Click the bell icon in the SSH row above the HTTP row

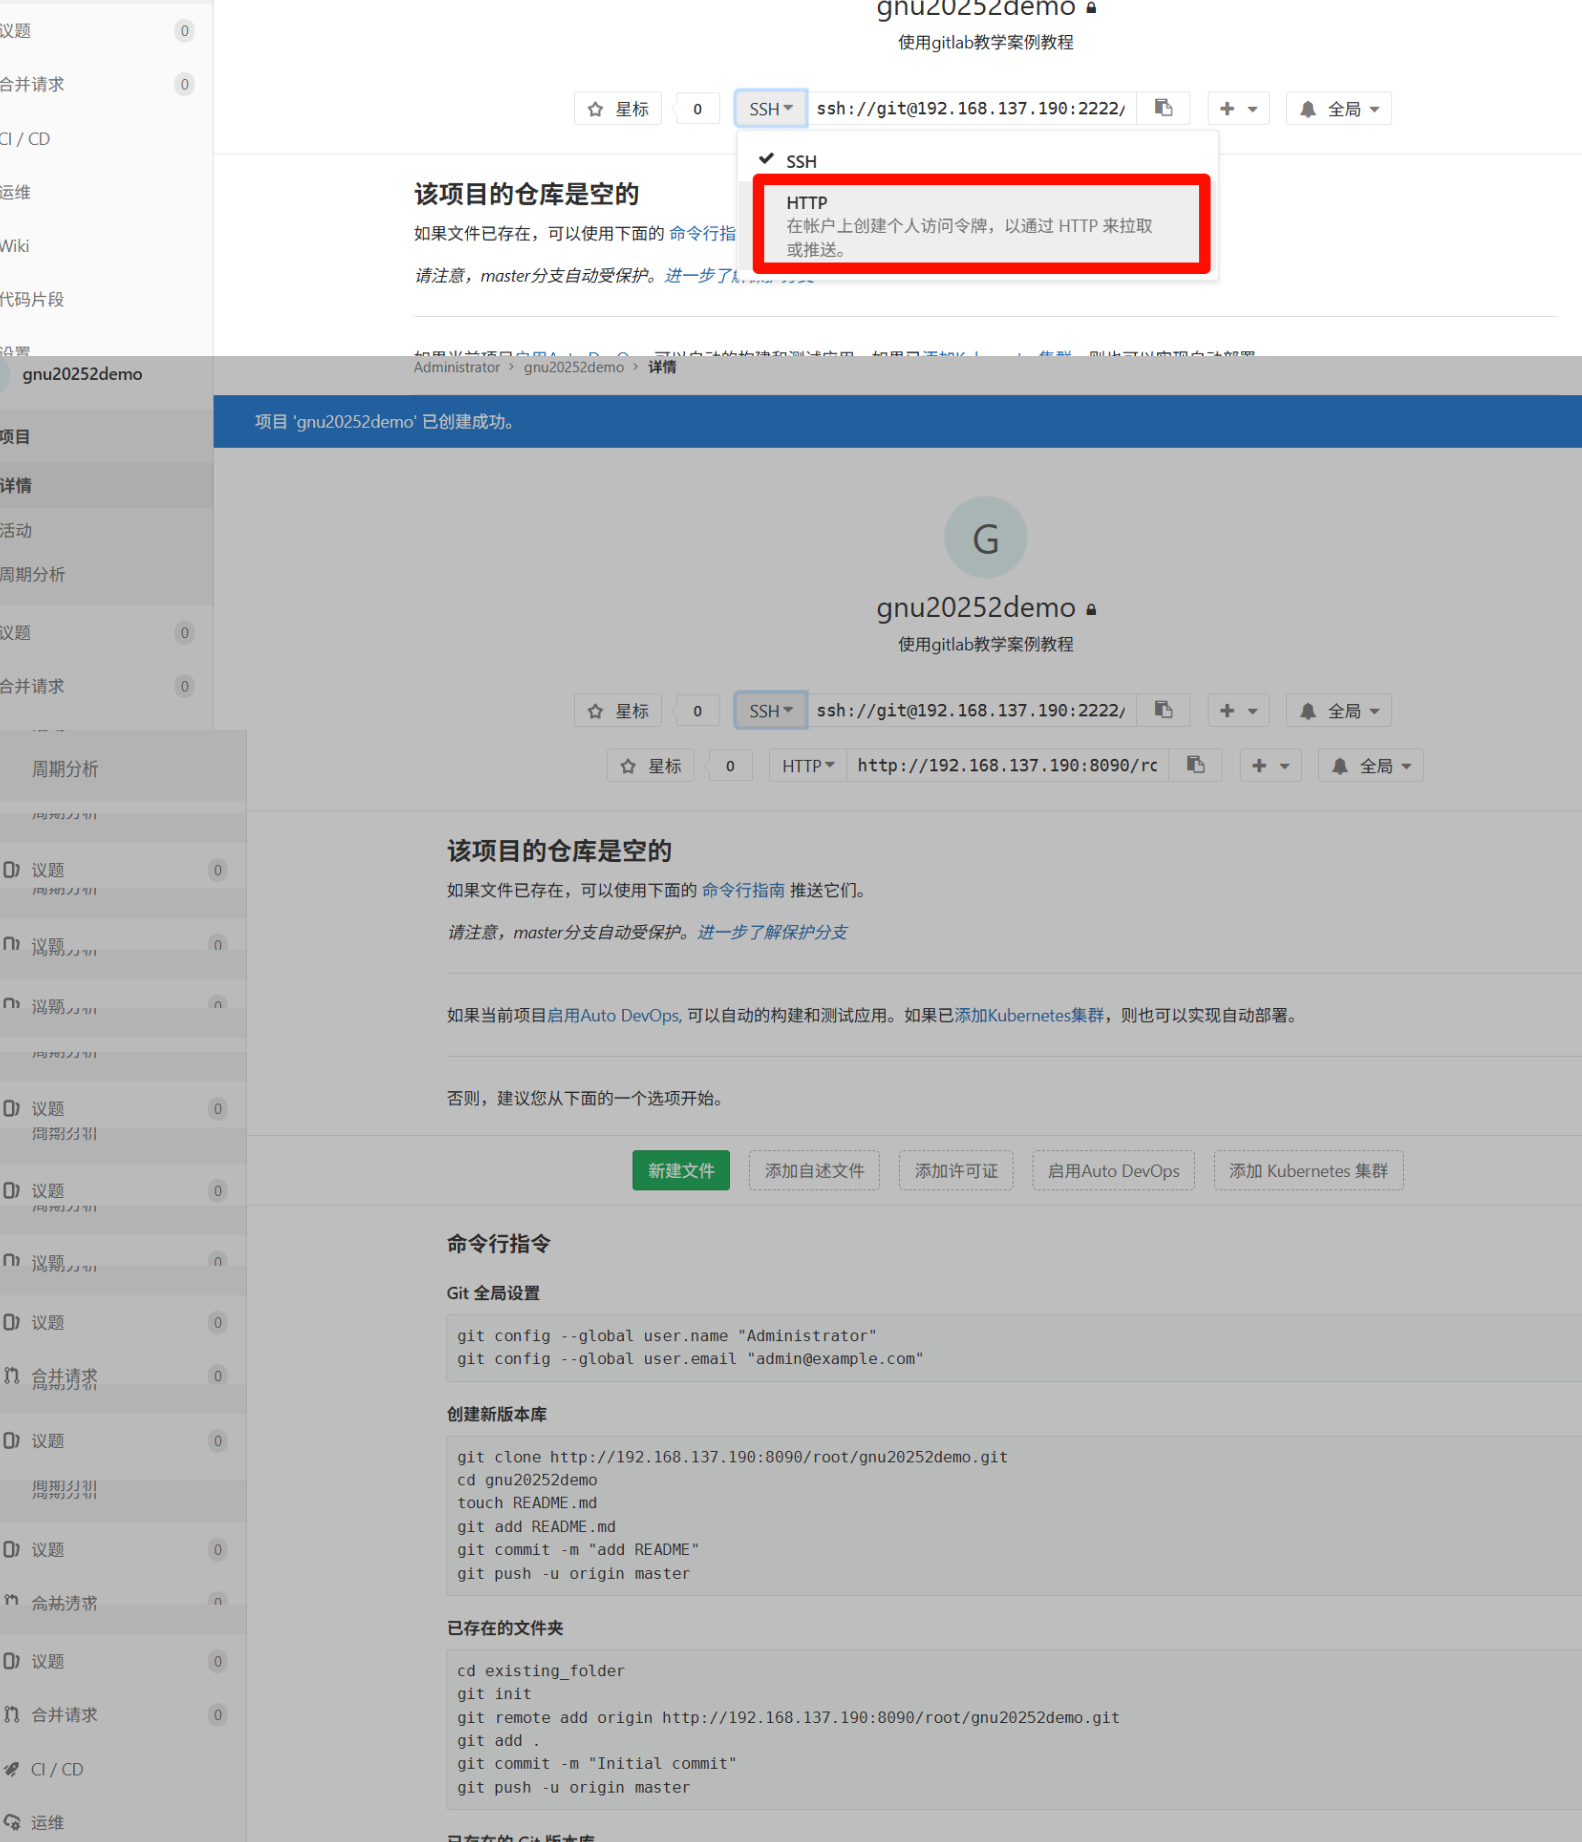point(1308,711)
